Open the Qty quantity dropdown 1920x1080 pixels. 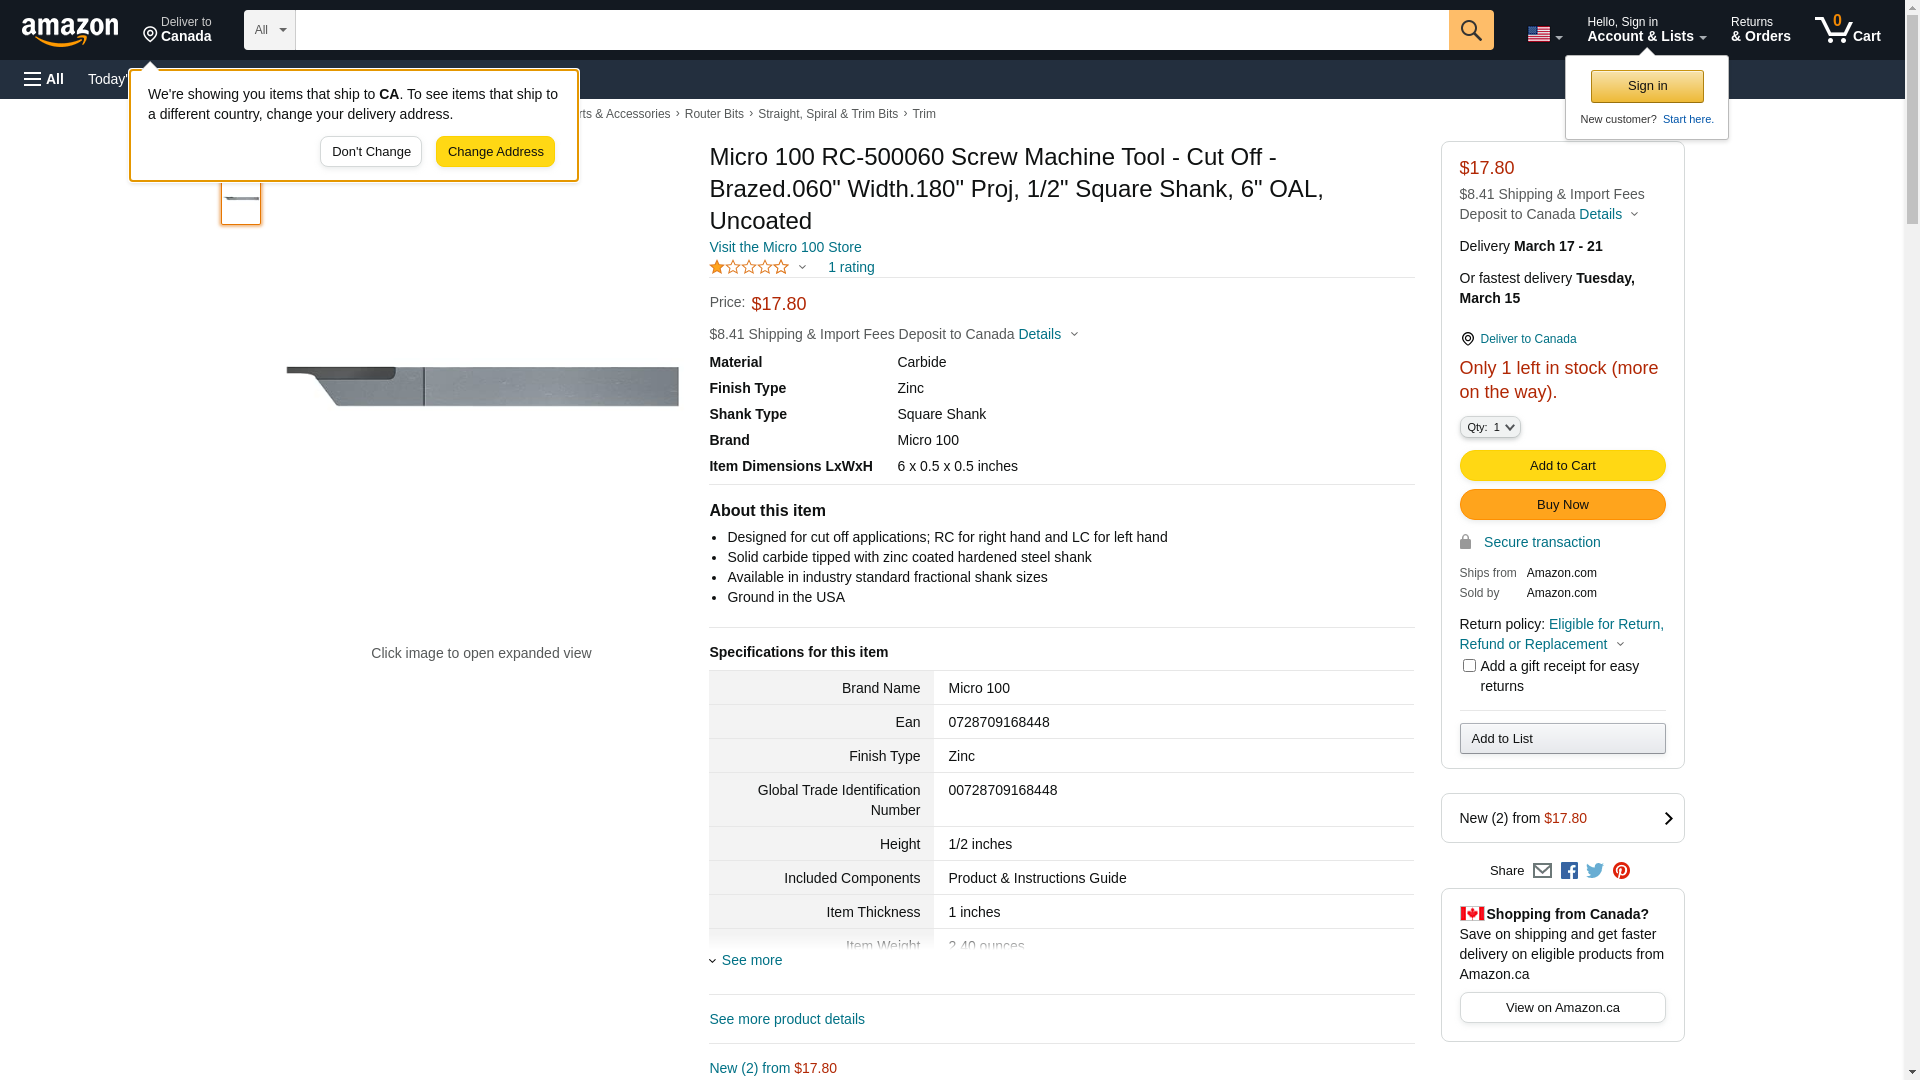[1489, 427]
